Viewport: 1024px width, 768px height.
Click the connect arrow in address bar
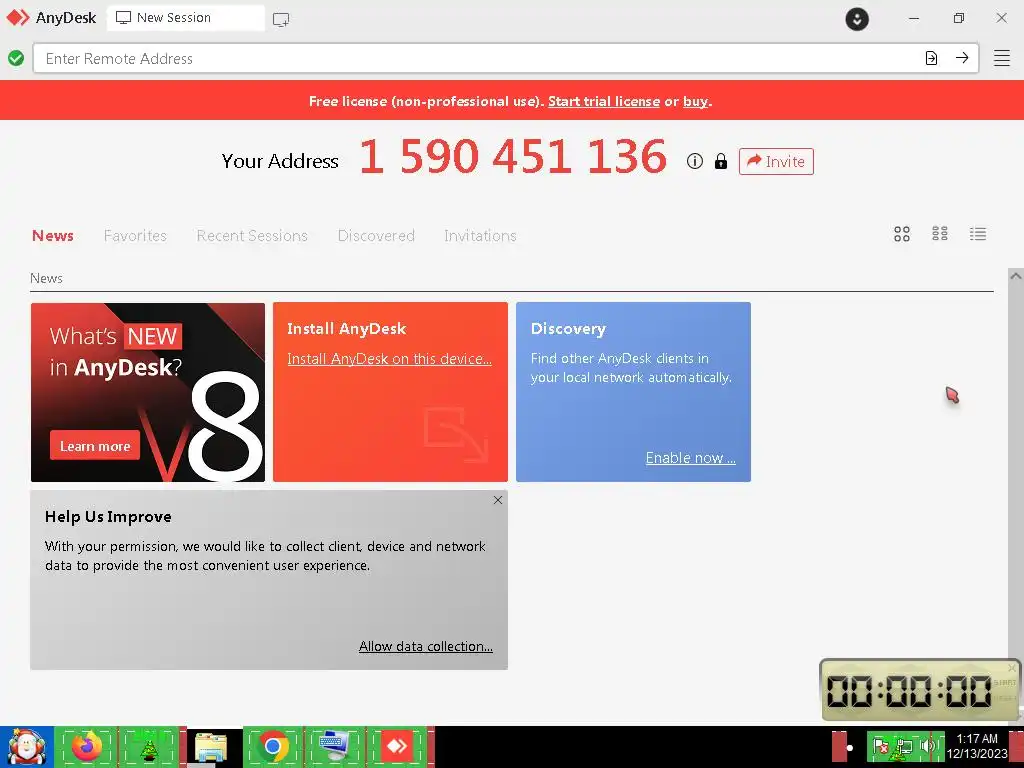tap(962, 58)
